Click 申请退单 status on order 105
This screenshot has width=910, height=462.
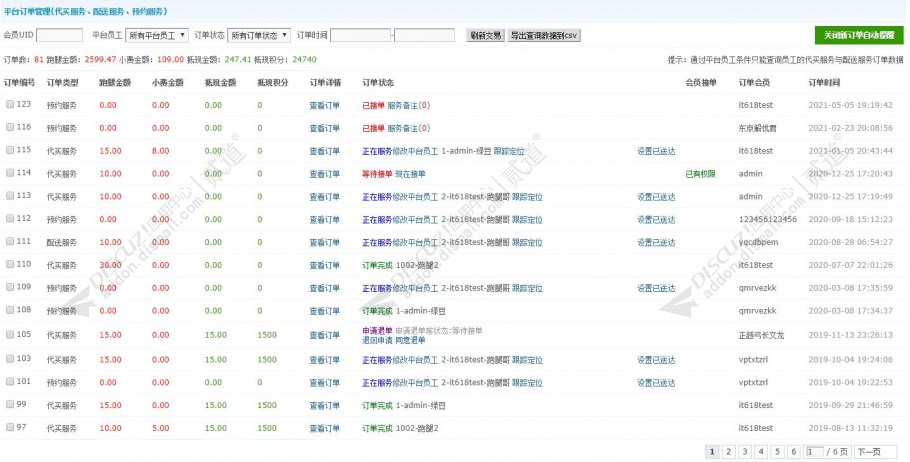click(x=377, y=331)
